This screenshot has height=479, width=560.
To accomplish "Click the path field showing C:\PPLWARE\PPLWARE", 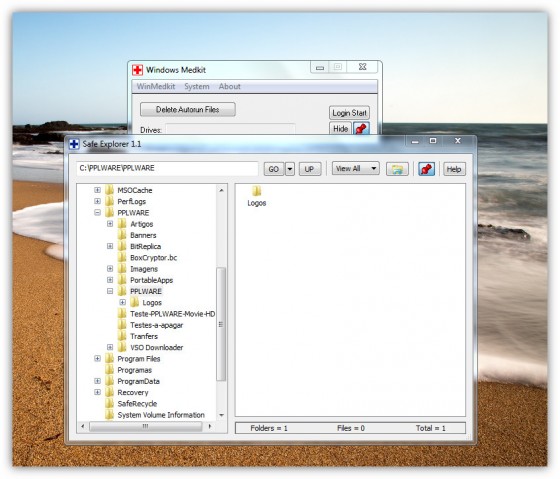I will (x=167, y=168).
